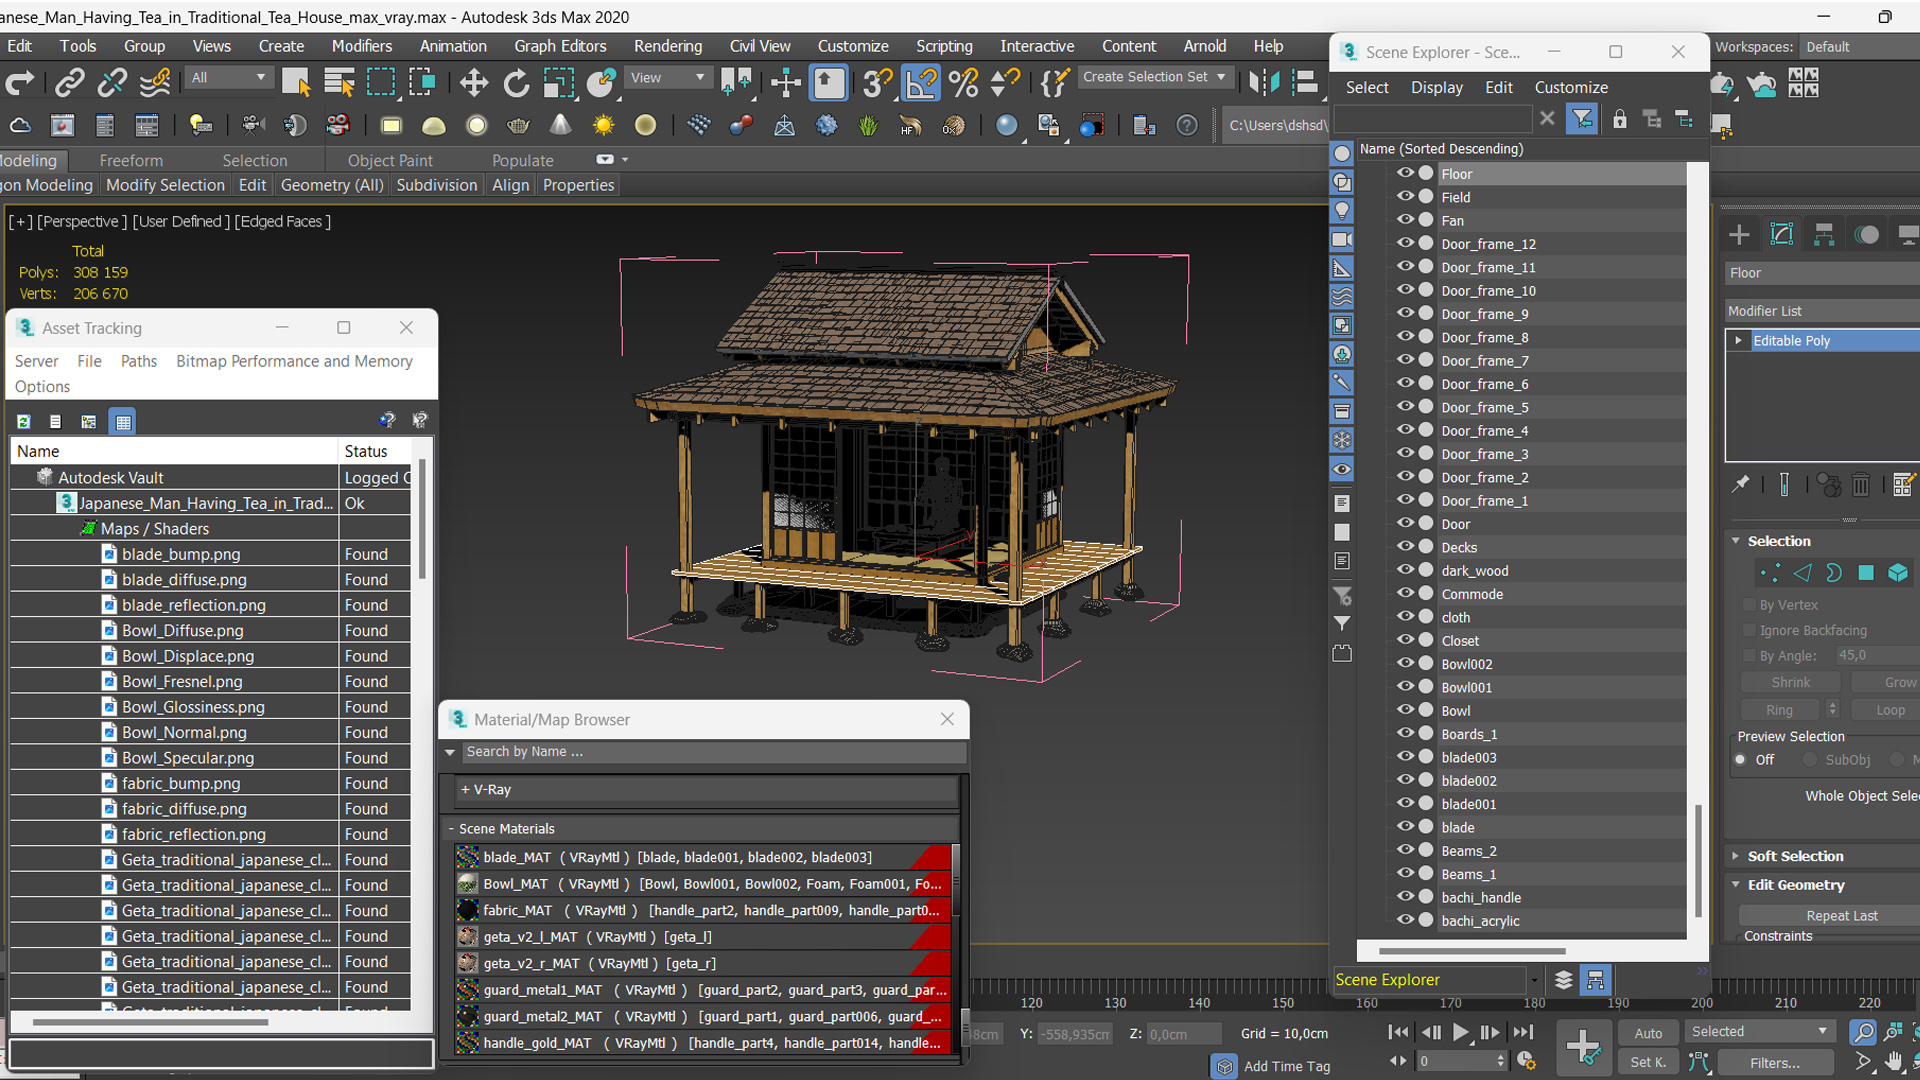Open the key Filters... button

[1775, 1063]
